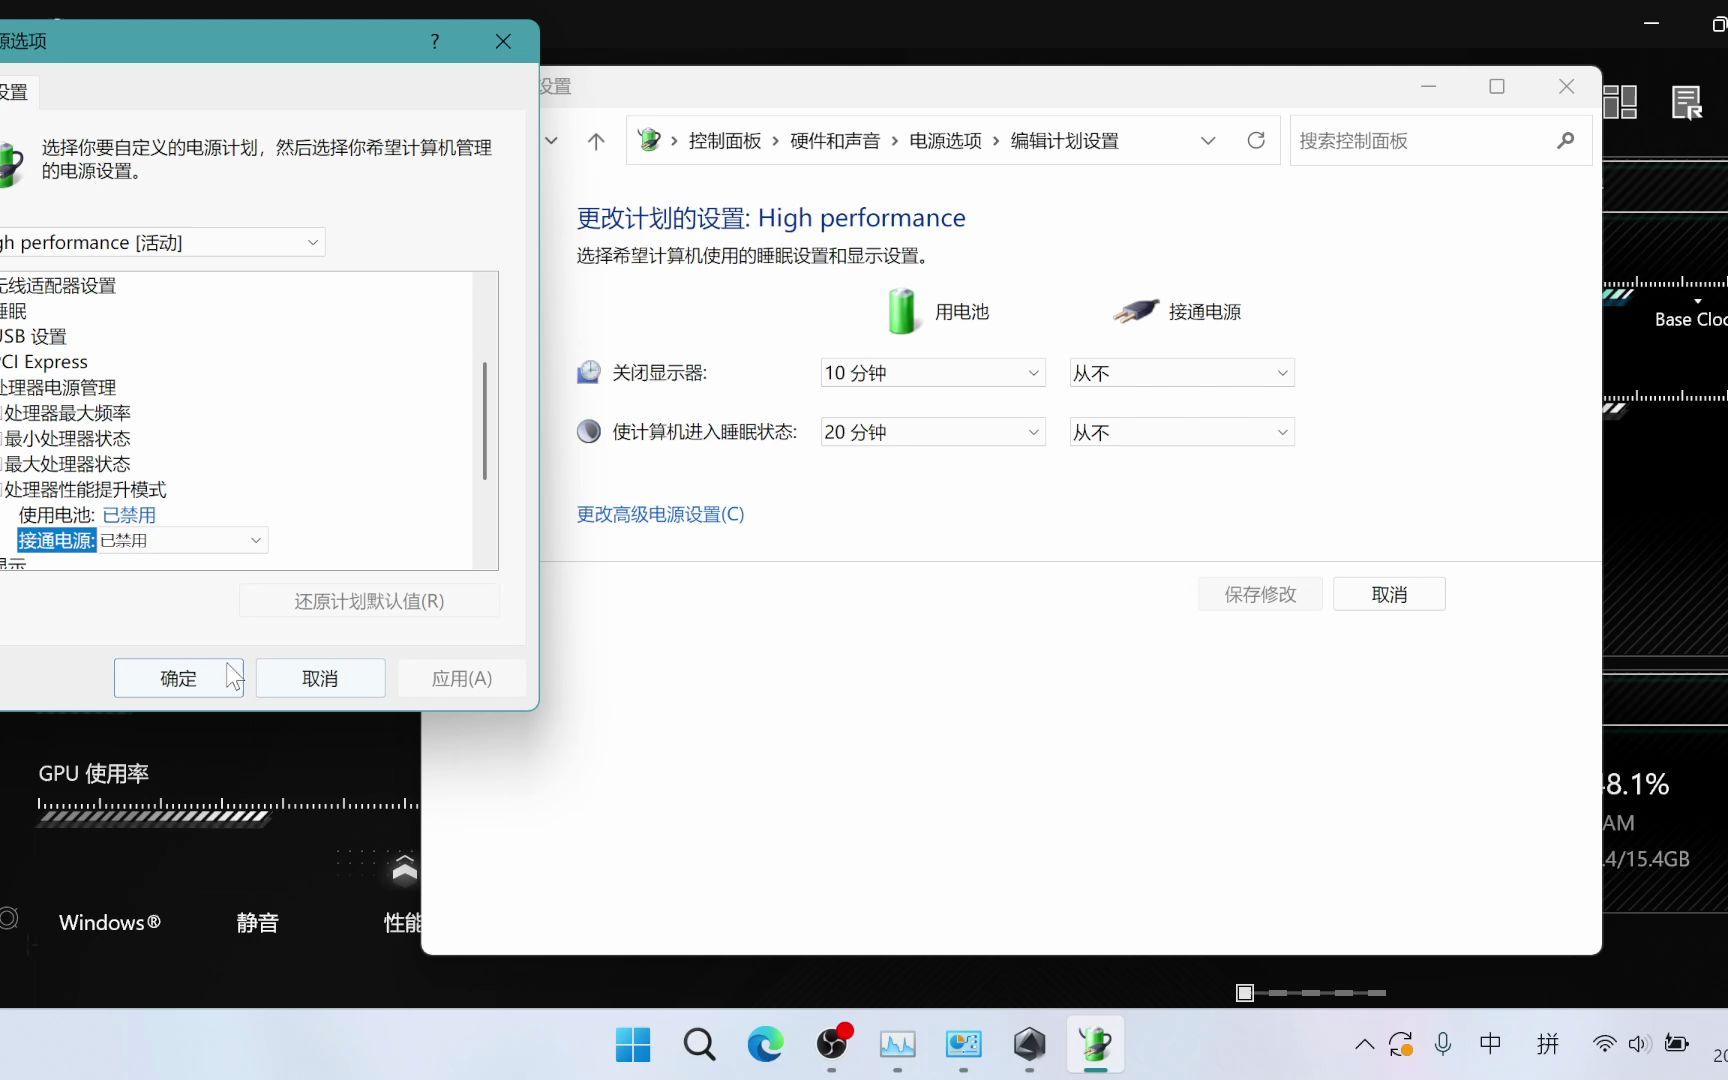Open the power plan selection dropdown
Viewport: 1728px width, 1080px height.
click(161, 242)
